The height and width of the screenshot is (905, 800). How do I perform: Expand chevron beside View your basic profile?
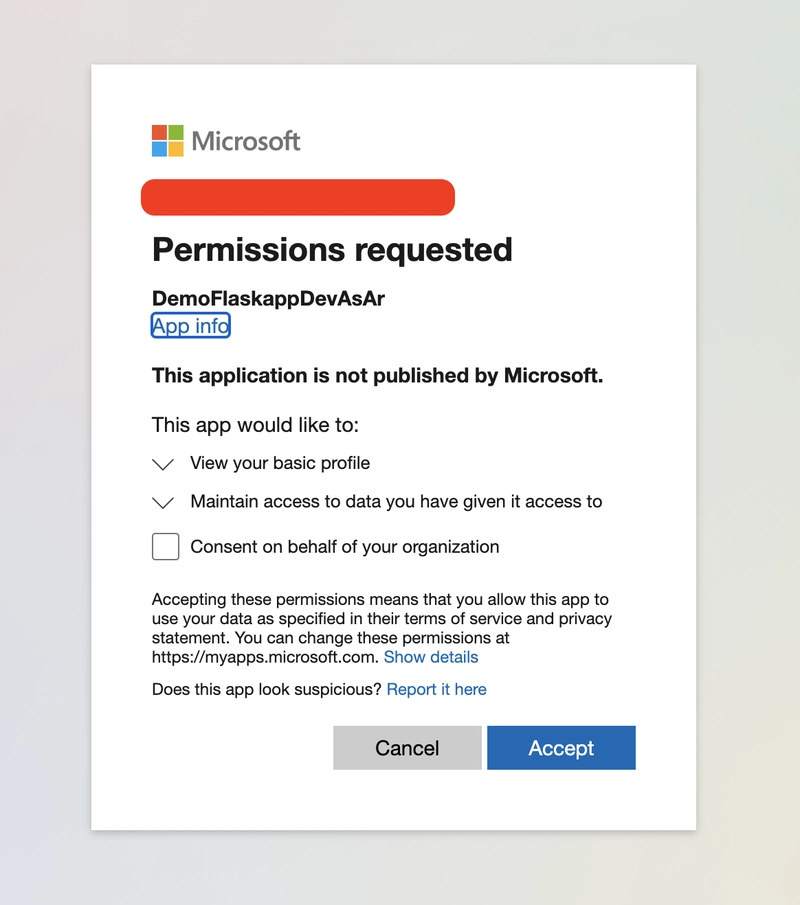(163, 464)
